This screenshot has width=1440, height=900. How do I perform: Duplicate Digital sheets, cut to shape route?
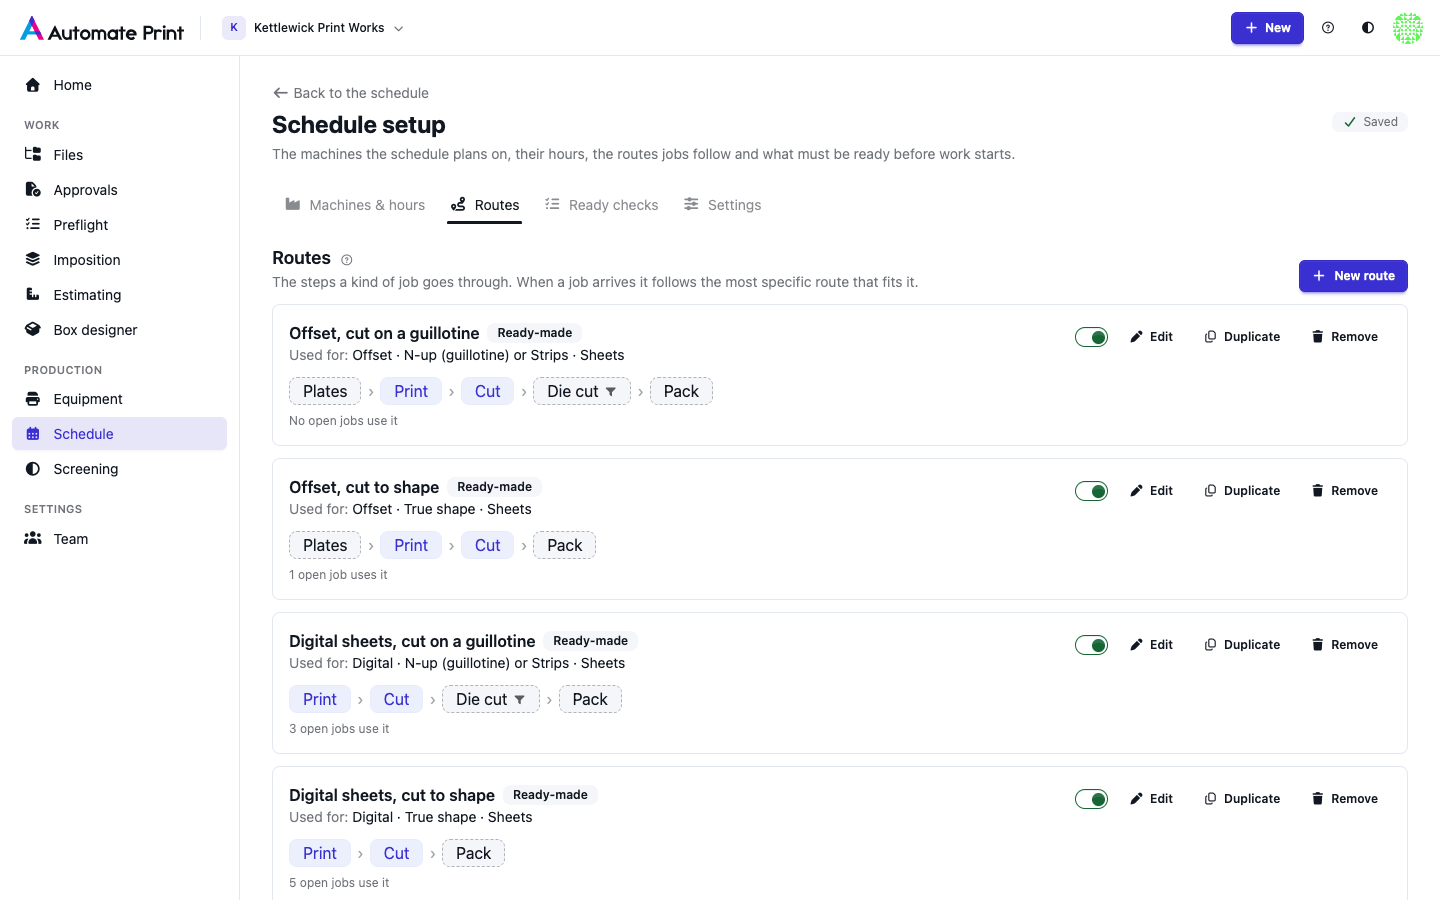click(1242, 799)
